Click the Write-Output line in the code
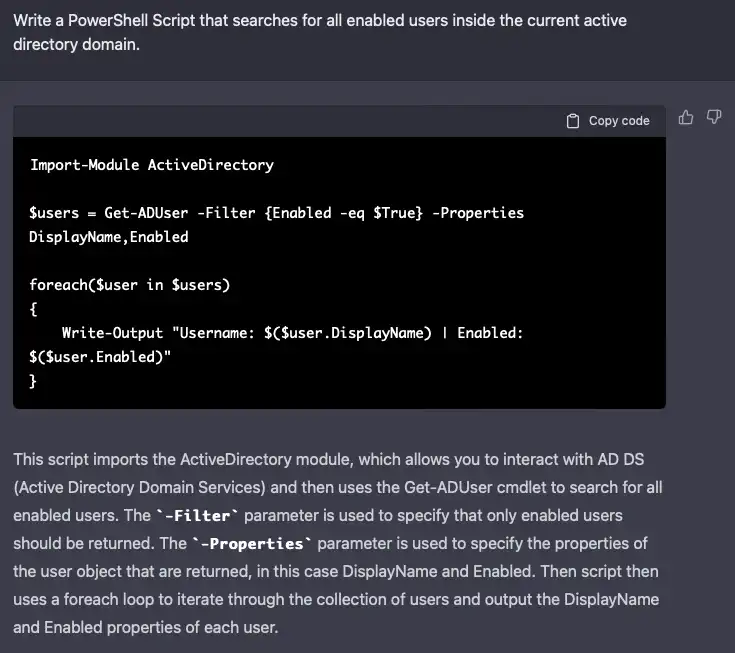This screenshot has width=735, height=653. point(292,333)
